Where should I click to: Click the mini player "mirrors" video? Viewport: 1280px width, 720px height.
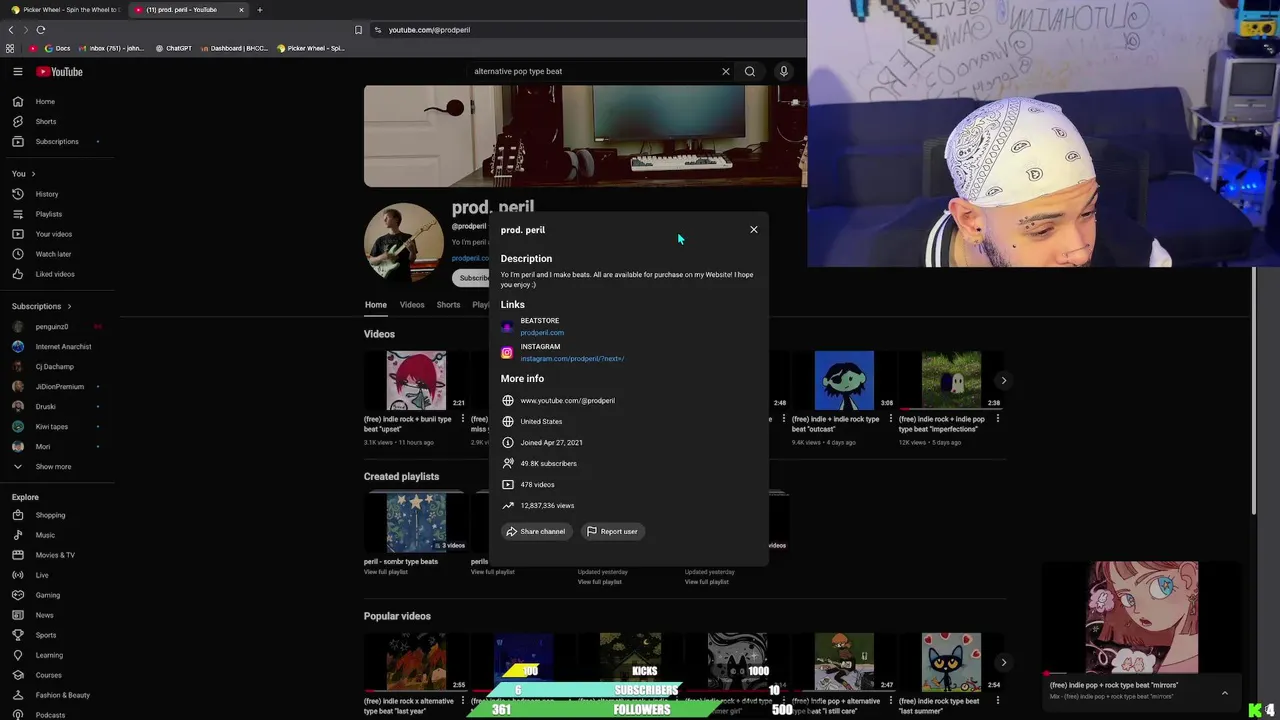point(1142,618)
